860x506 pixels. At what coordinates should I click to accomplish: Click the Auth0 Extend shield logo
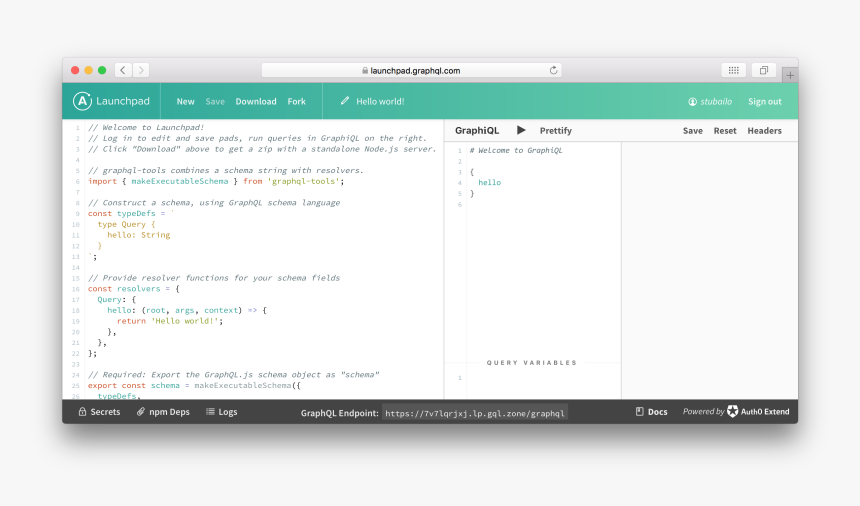733,412
